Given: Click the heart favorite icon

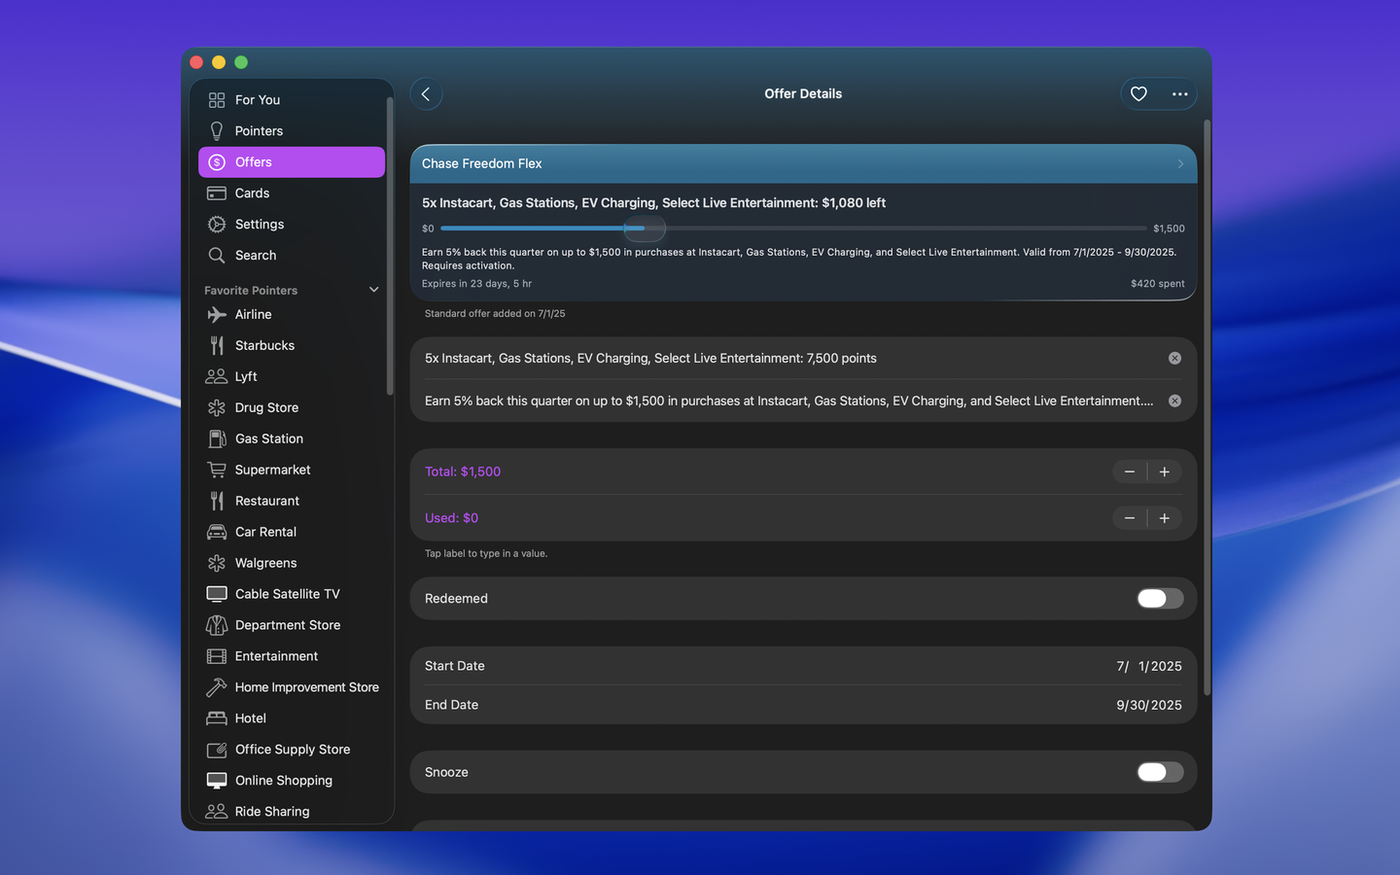Looking at the screenshot, I should coord(1138,94).
